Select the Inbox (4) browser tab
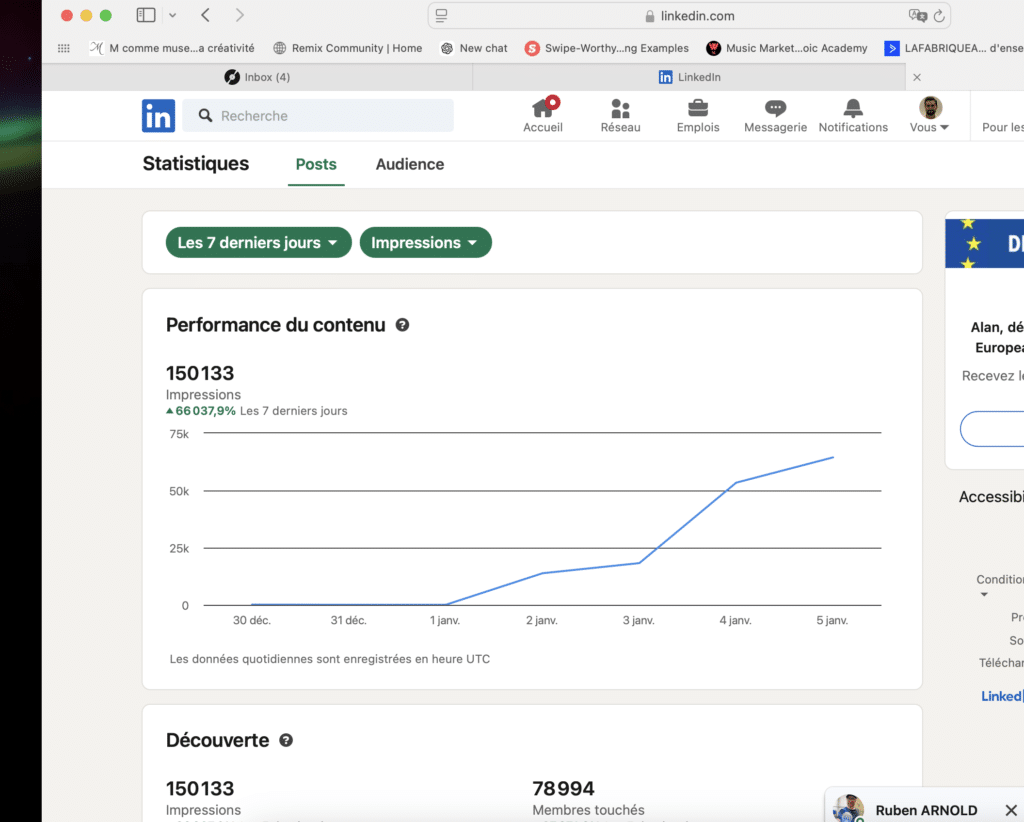The image size is (1024, 822). (x=257, y=77)
